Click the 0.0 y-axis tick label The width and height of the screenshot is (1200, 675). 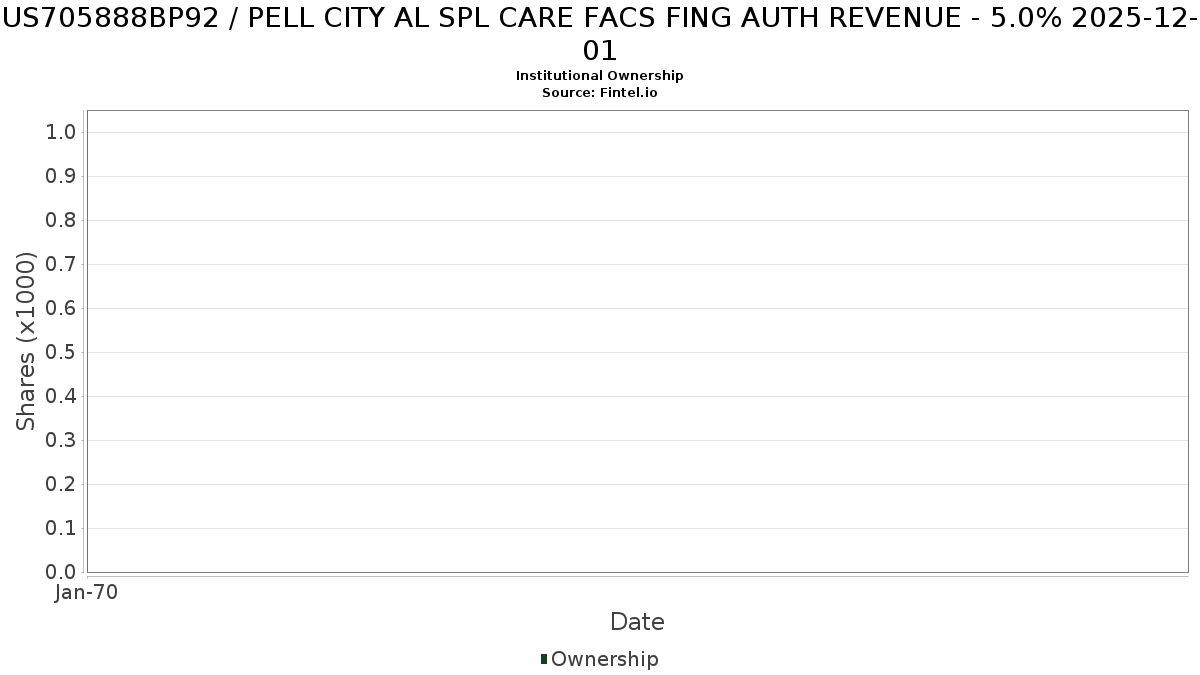coord(62,572)
